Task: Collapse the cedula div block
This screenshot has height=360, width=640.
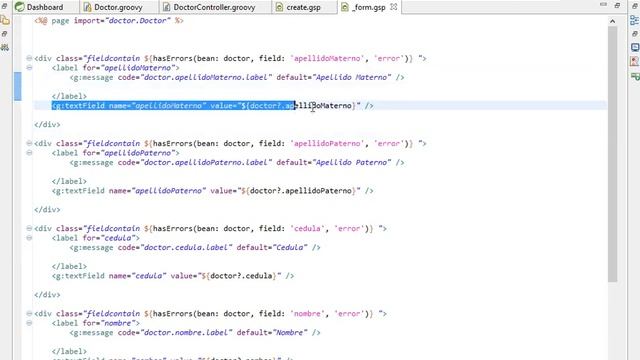Action: coord(29,228)
